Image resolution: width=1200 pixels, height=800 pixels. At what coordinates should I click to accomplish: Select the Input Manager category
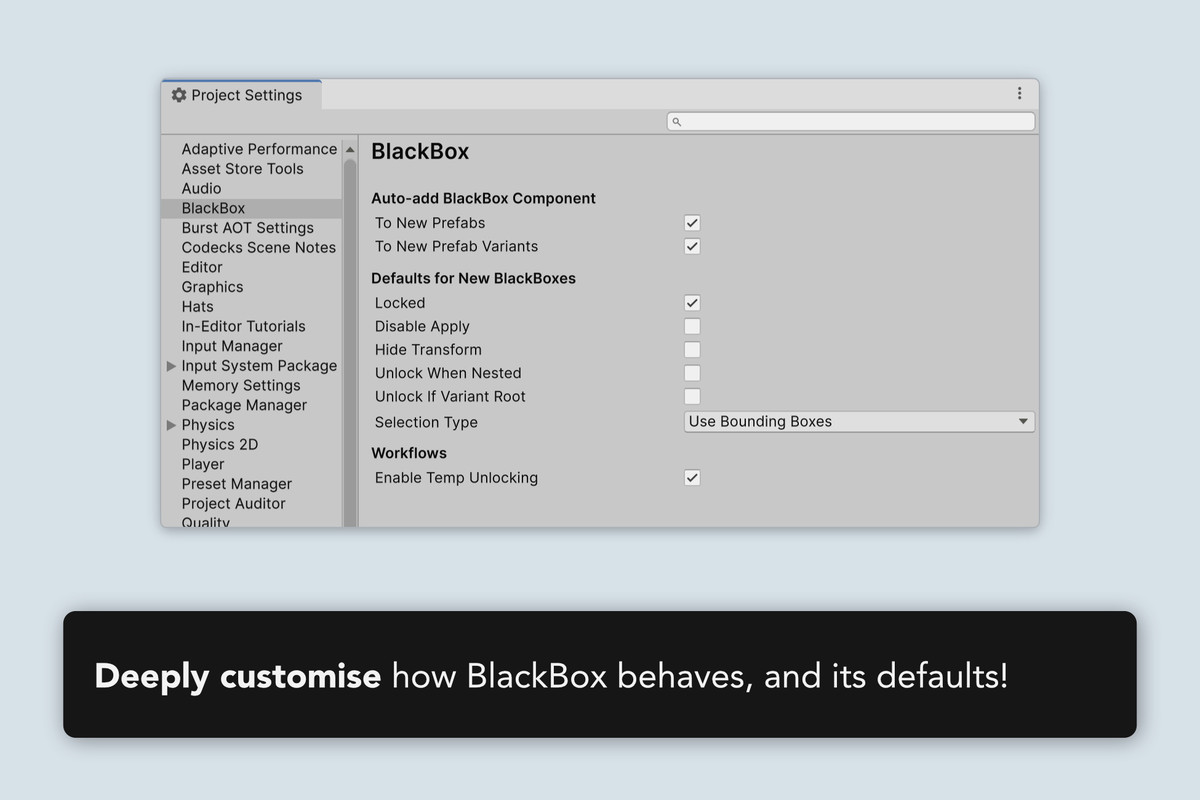[232, 346]
